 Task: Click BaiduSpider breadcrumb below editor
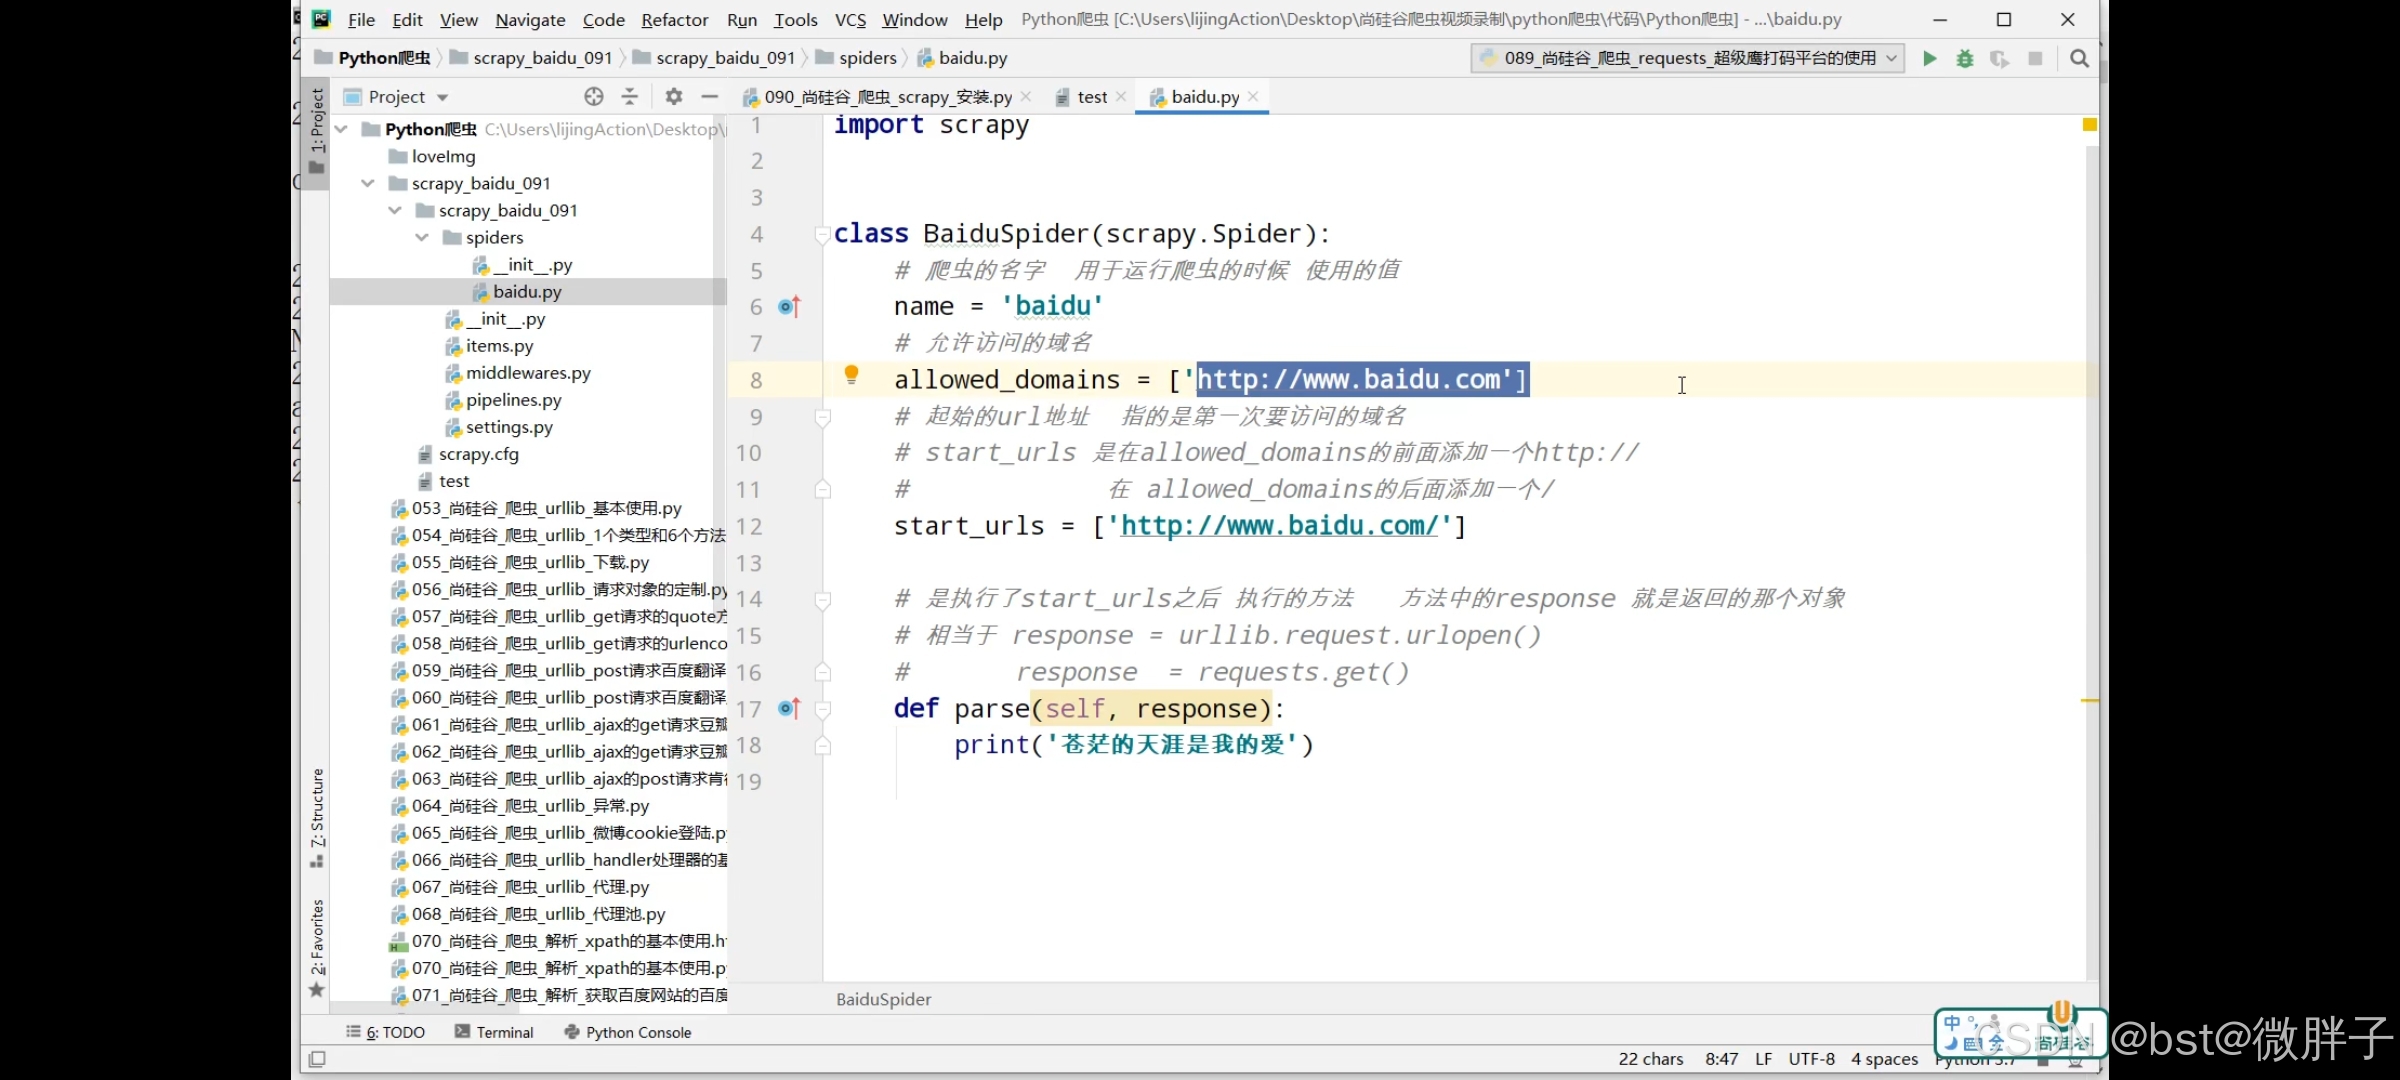[884, 999]
